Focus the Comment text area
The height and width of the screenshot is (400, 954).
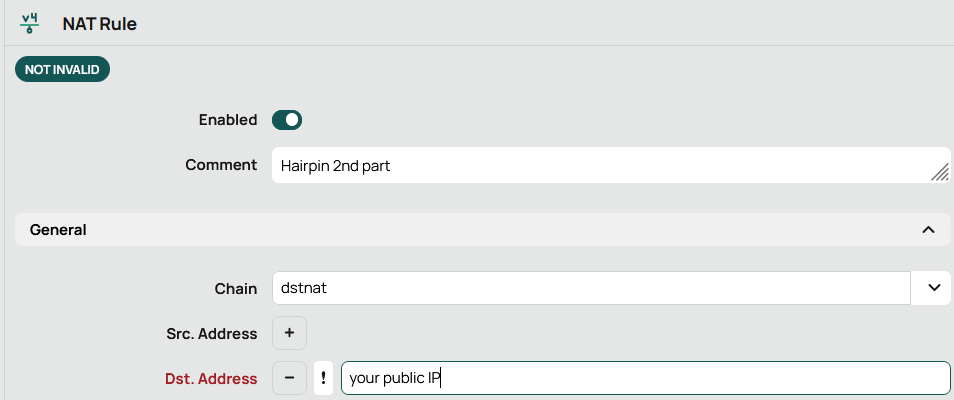pos(600,165)
